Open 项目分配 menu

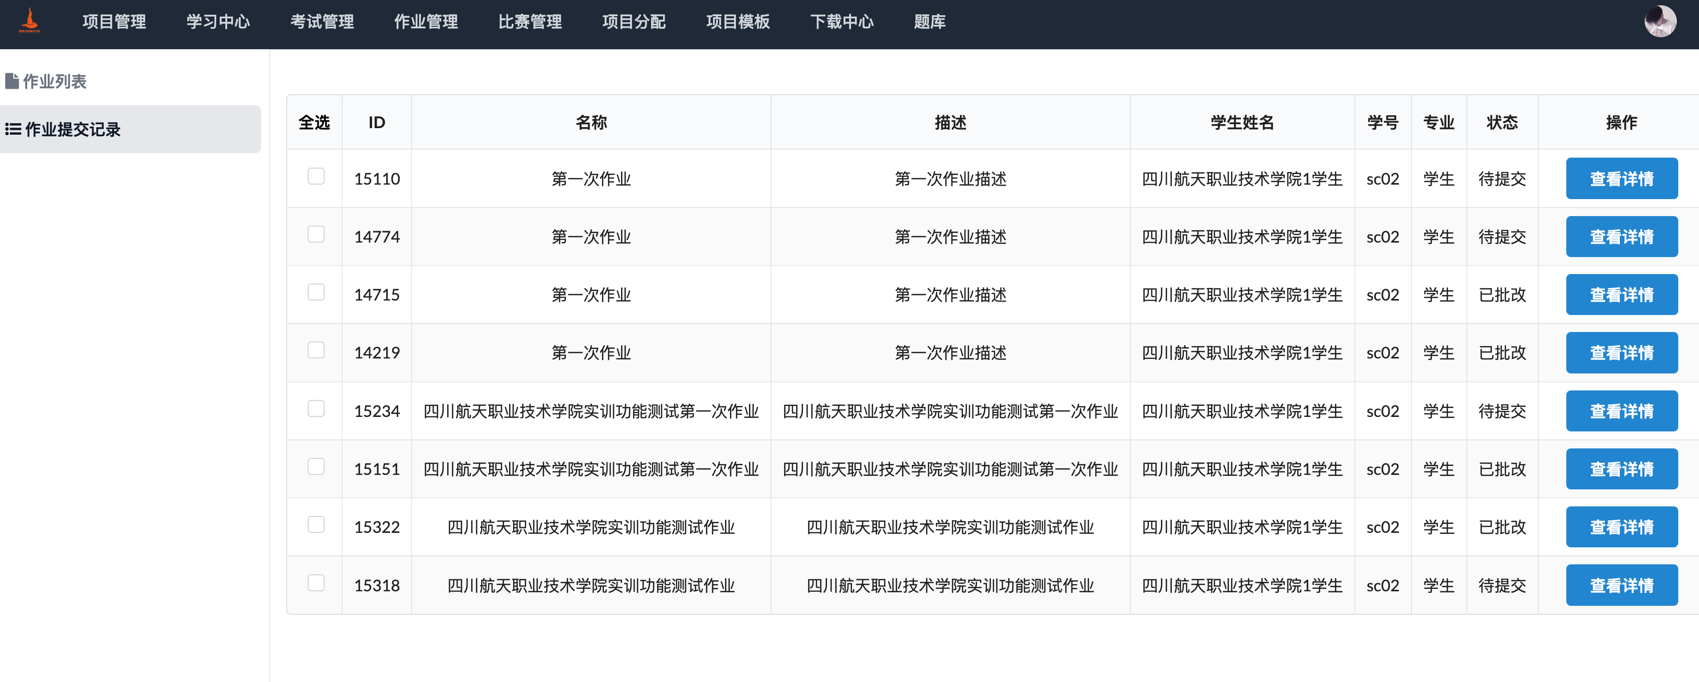point(634,22)
